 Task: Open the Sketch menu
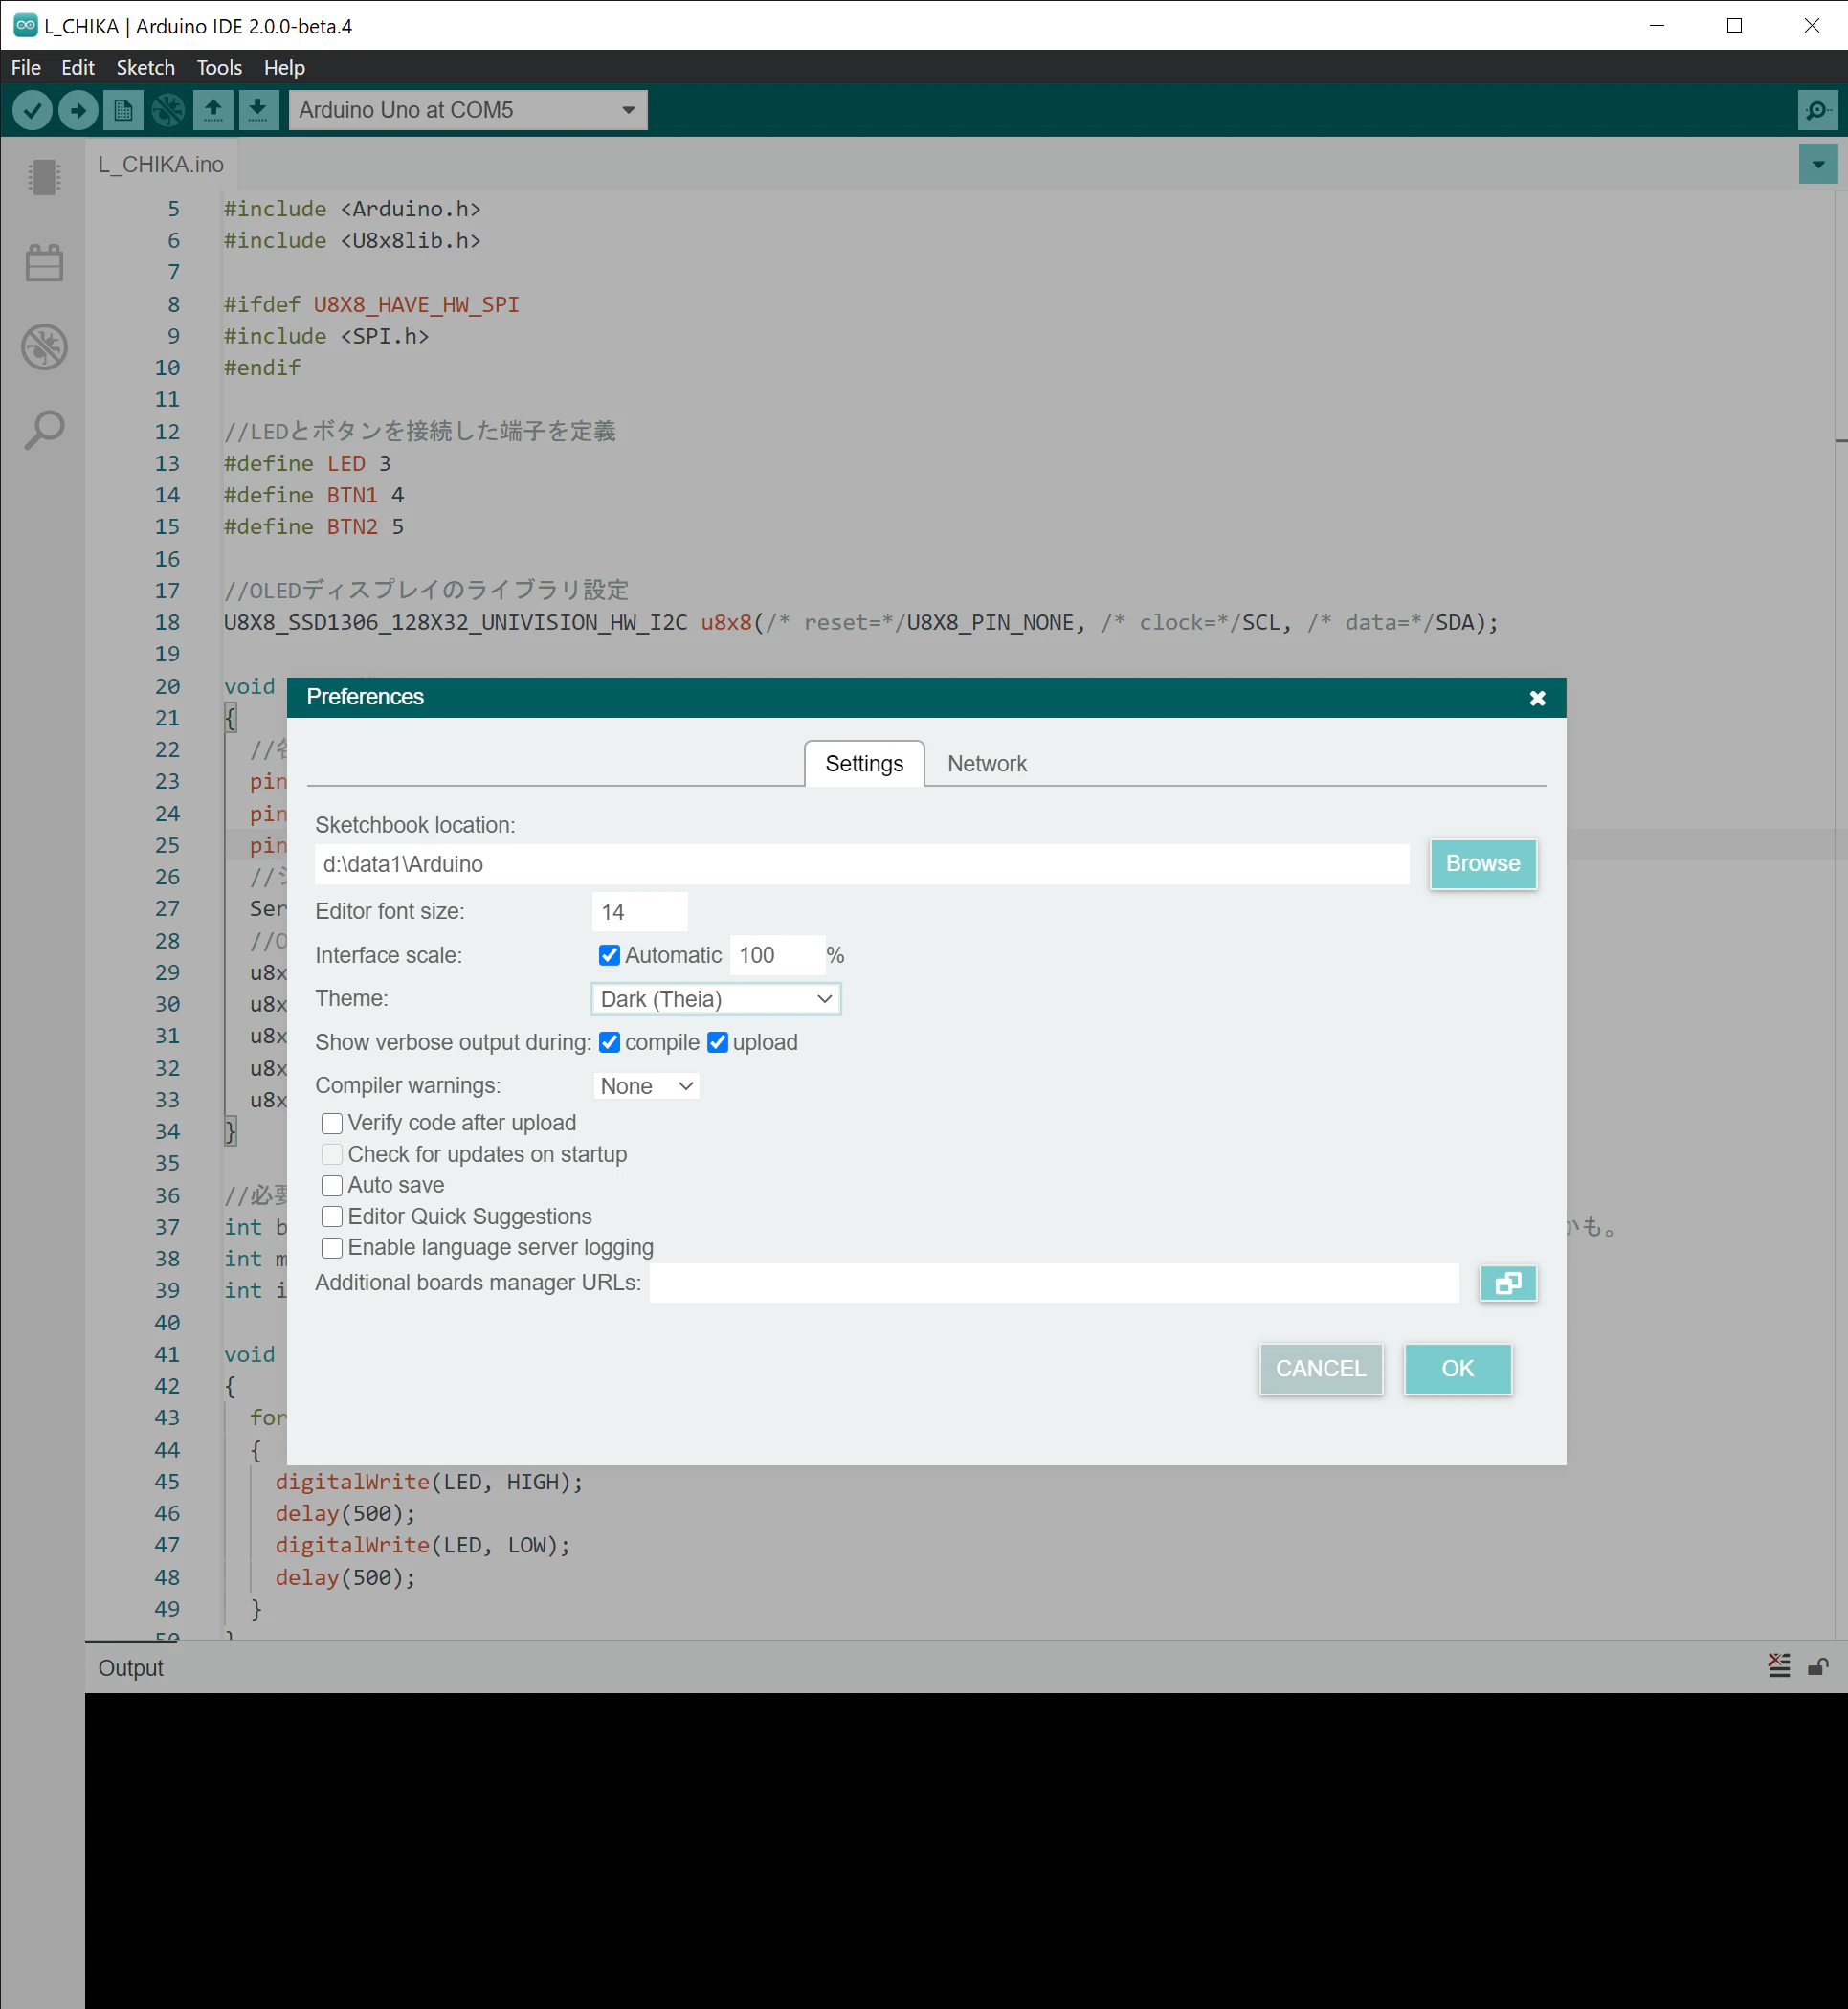coord(145,67)
